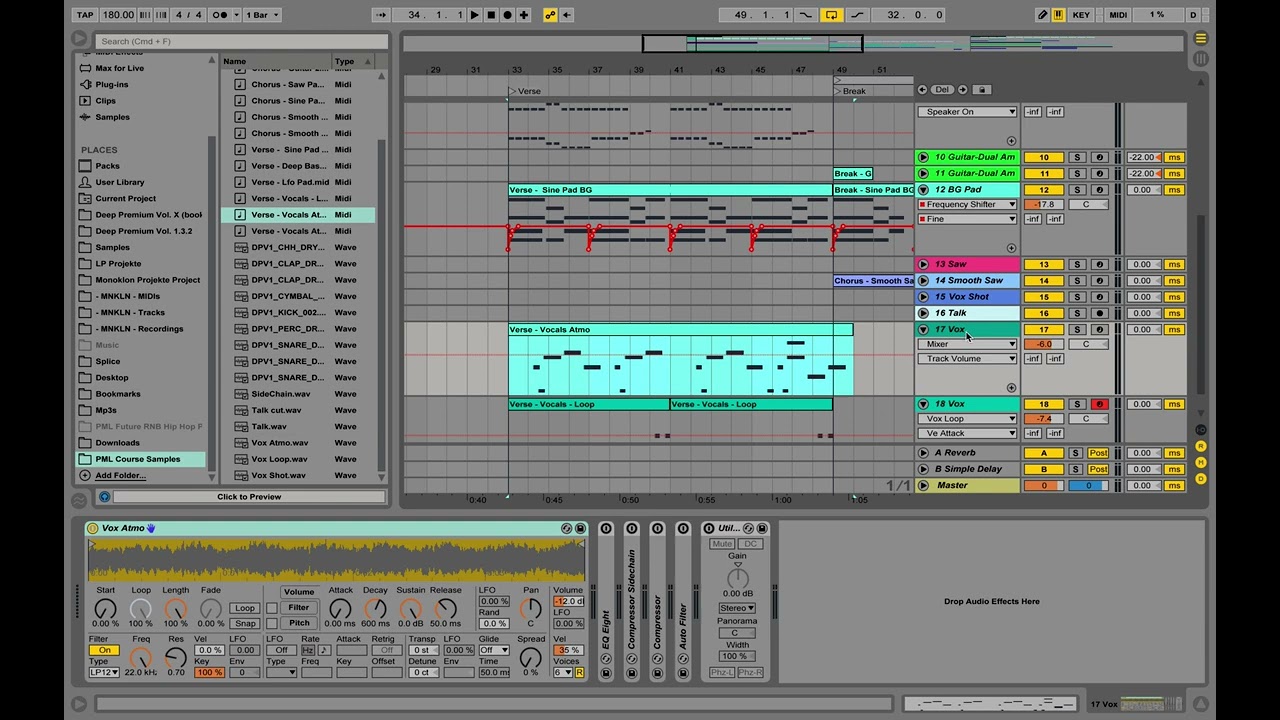Click the Simpler Volume value field
The height and width of the screenshot is (720, 1280).
pyautogui.click(x=568, y=602)
